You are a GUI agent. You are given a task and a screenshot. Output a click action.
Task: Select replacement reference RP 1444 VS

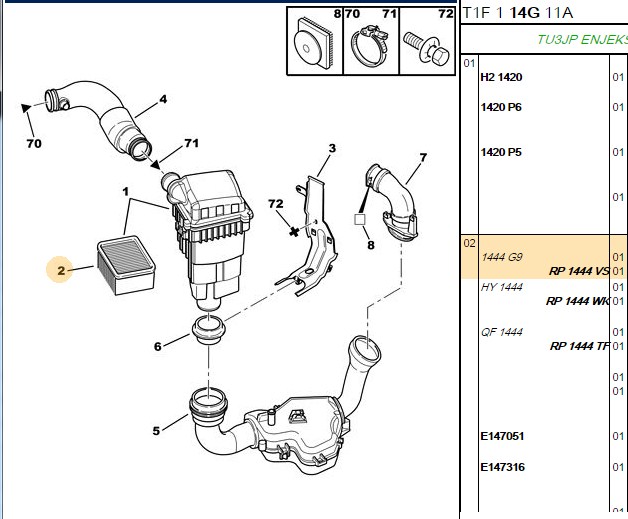pyautogui.click(x=579, y=271)
